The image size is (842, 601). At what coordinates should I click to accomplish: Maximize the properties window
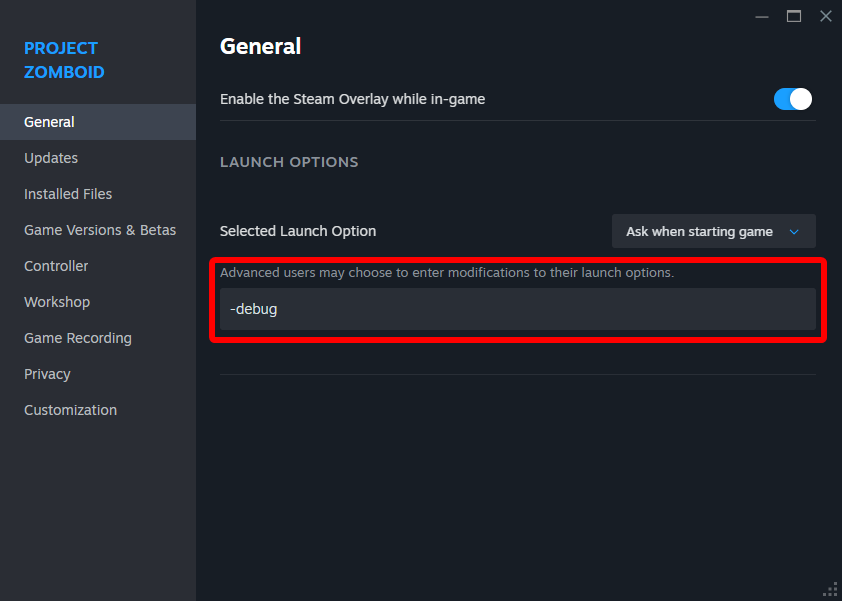pos(794,16)
